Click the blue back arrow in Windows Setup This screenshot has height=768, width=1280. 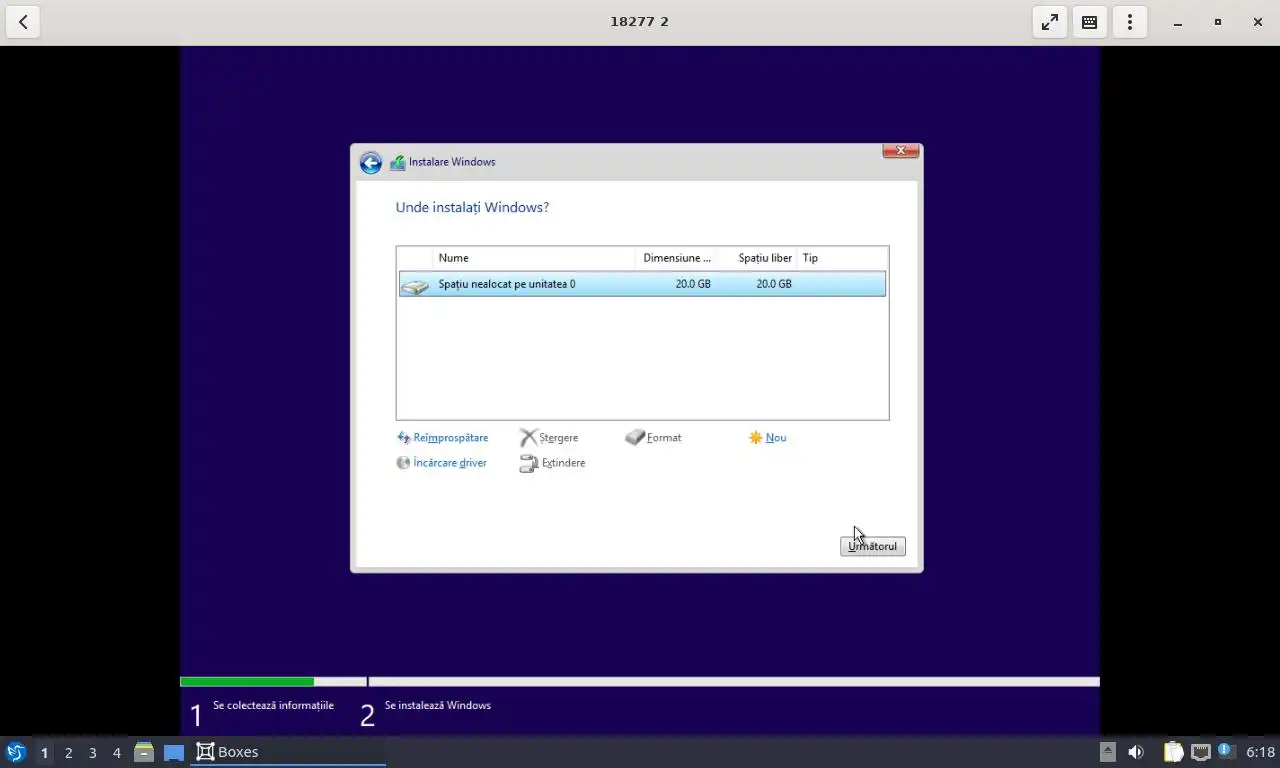371,163
